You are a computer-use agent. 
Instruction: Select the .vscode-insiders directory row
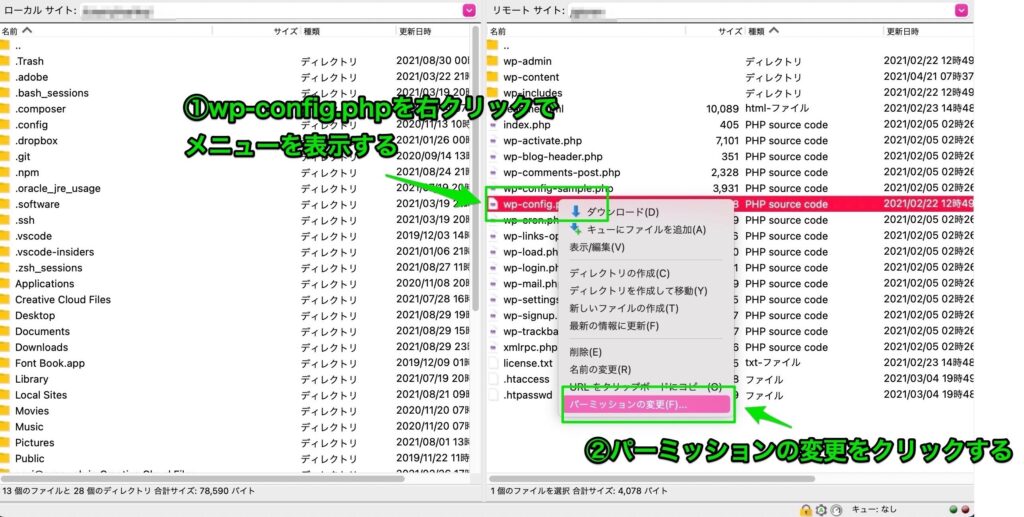pos(236,252)
